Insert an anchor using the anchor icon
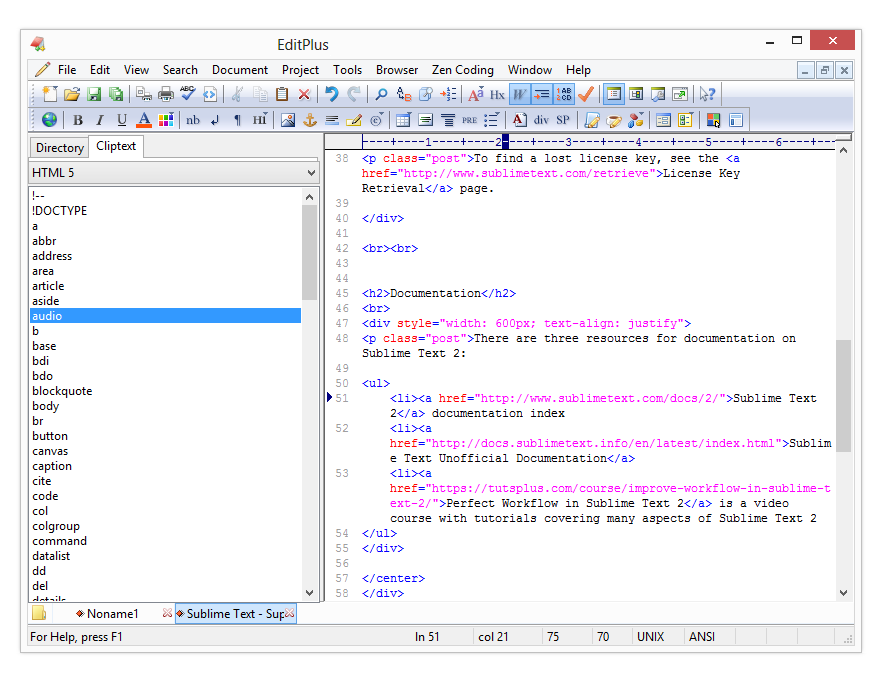 coord(309,120)
